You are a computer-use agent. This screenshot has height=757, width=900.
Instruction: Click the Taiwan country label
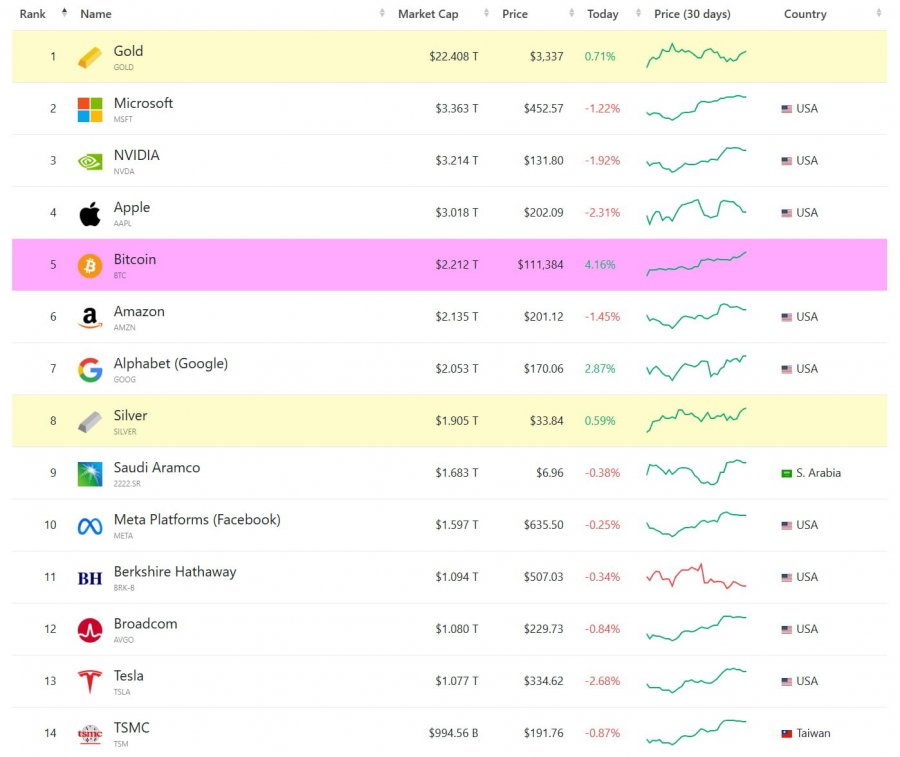coord(813,733)
